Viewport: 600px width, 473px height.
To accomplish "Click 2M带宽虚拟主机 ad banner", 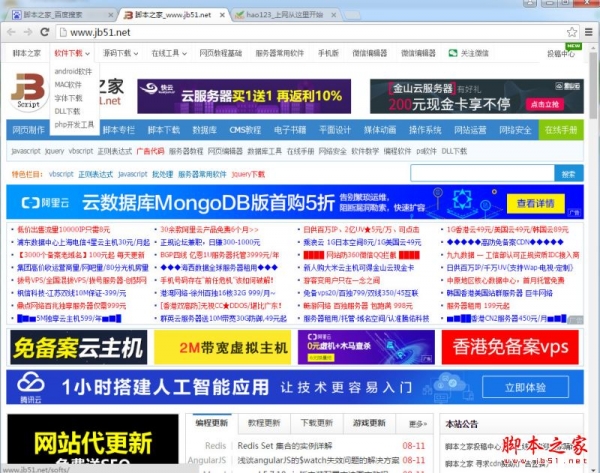I will (x=222, y=347).
